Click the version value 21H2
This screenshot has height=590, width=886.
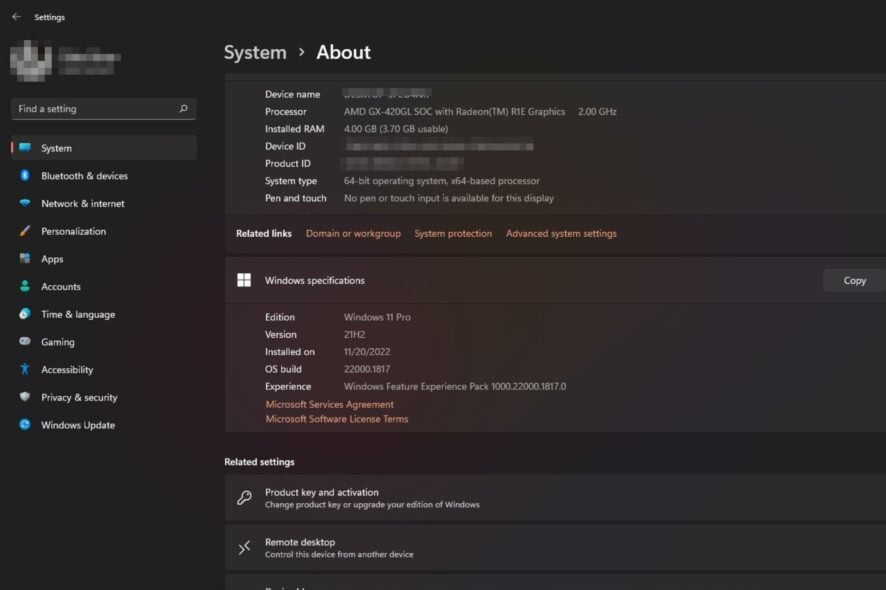pyautogui.click(x=354, y=335)
